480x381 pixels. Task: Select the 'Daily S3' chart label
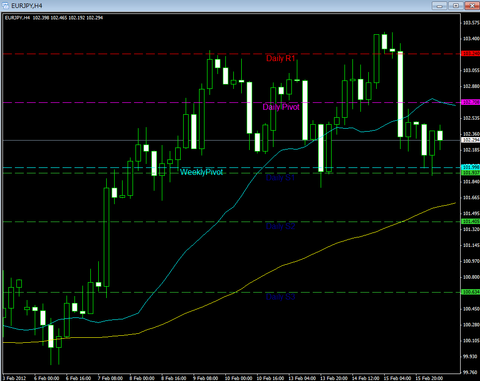point(281,297)
